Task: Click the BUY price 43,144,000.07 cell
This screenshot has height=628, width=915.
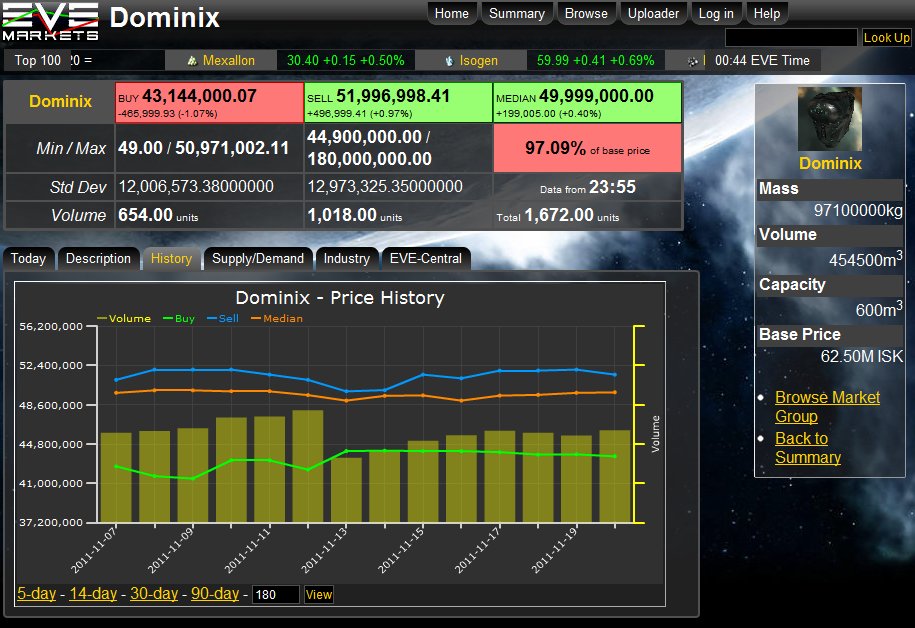Action: click(209, 103)
